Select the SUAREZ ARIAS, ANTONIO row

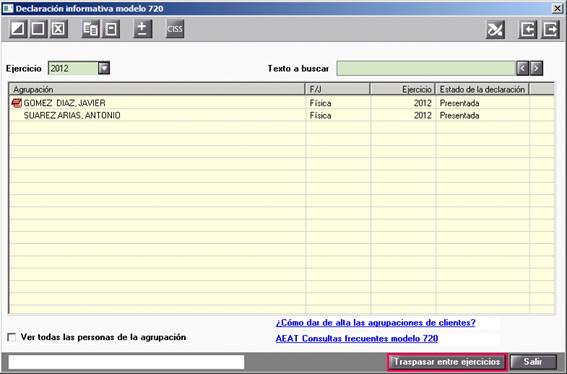pyautogui.click(x=281, y=115)
